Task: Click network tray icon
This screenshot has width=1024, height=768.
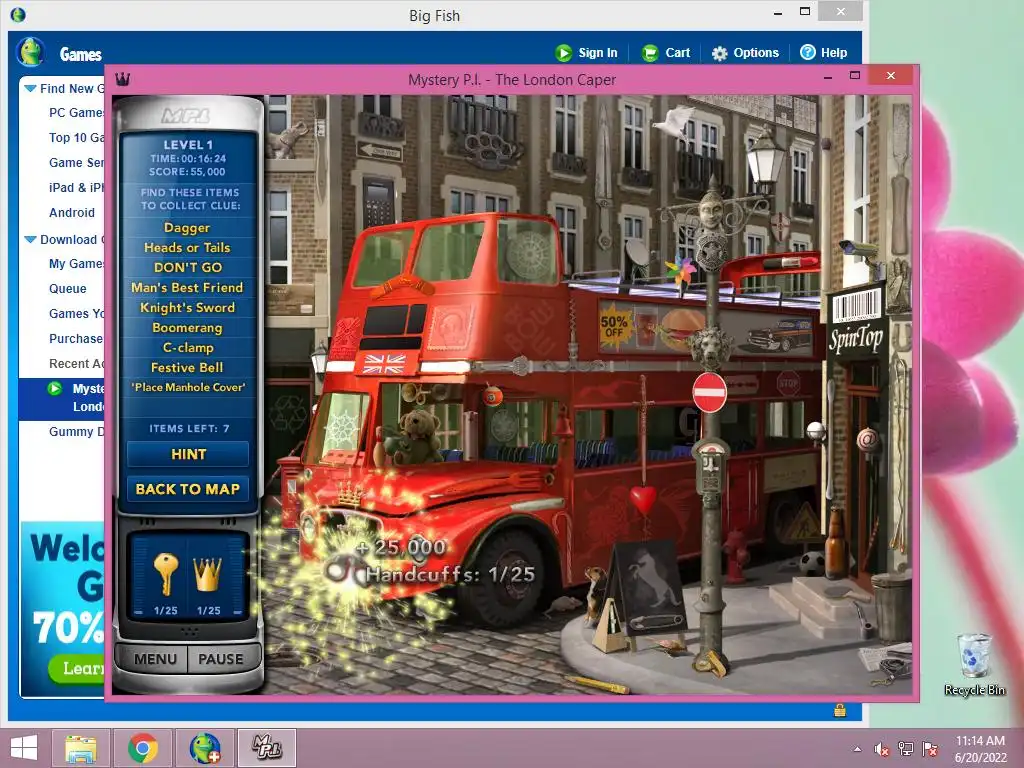Action: pyautogui.click(x=906, y=749)
